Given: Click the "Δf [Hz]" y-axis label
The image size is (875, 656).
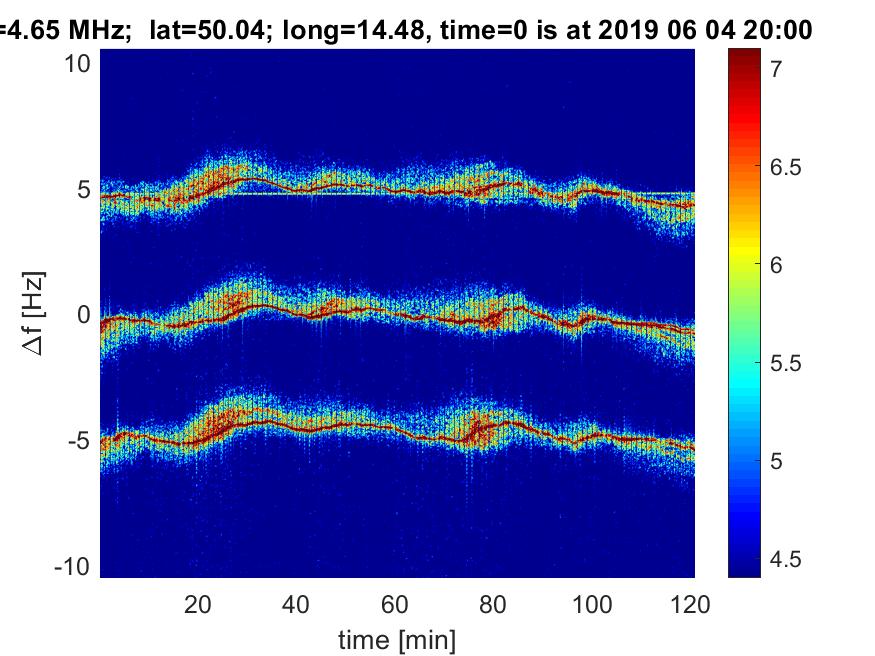Looking at the screenshot, I should [34, 316].
